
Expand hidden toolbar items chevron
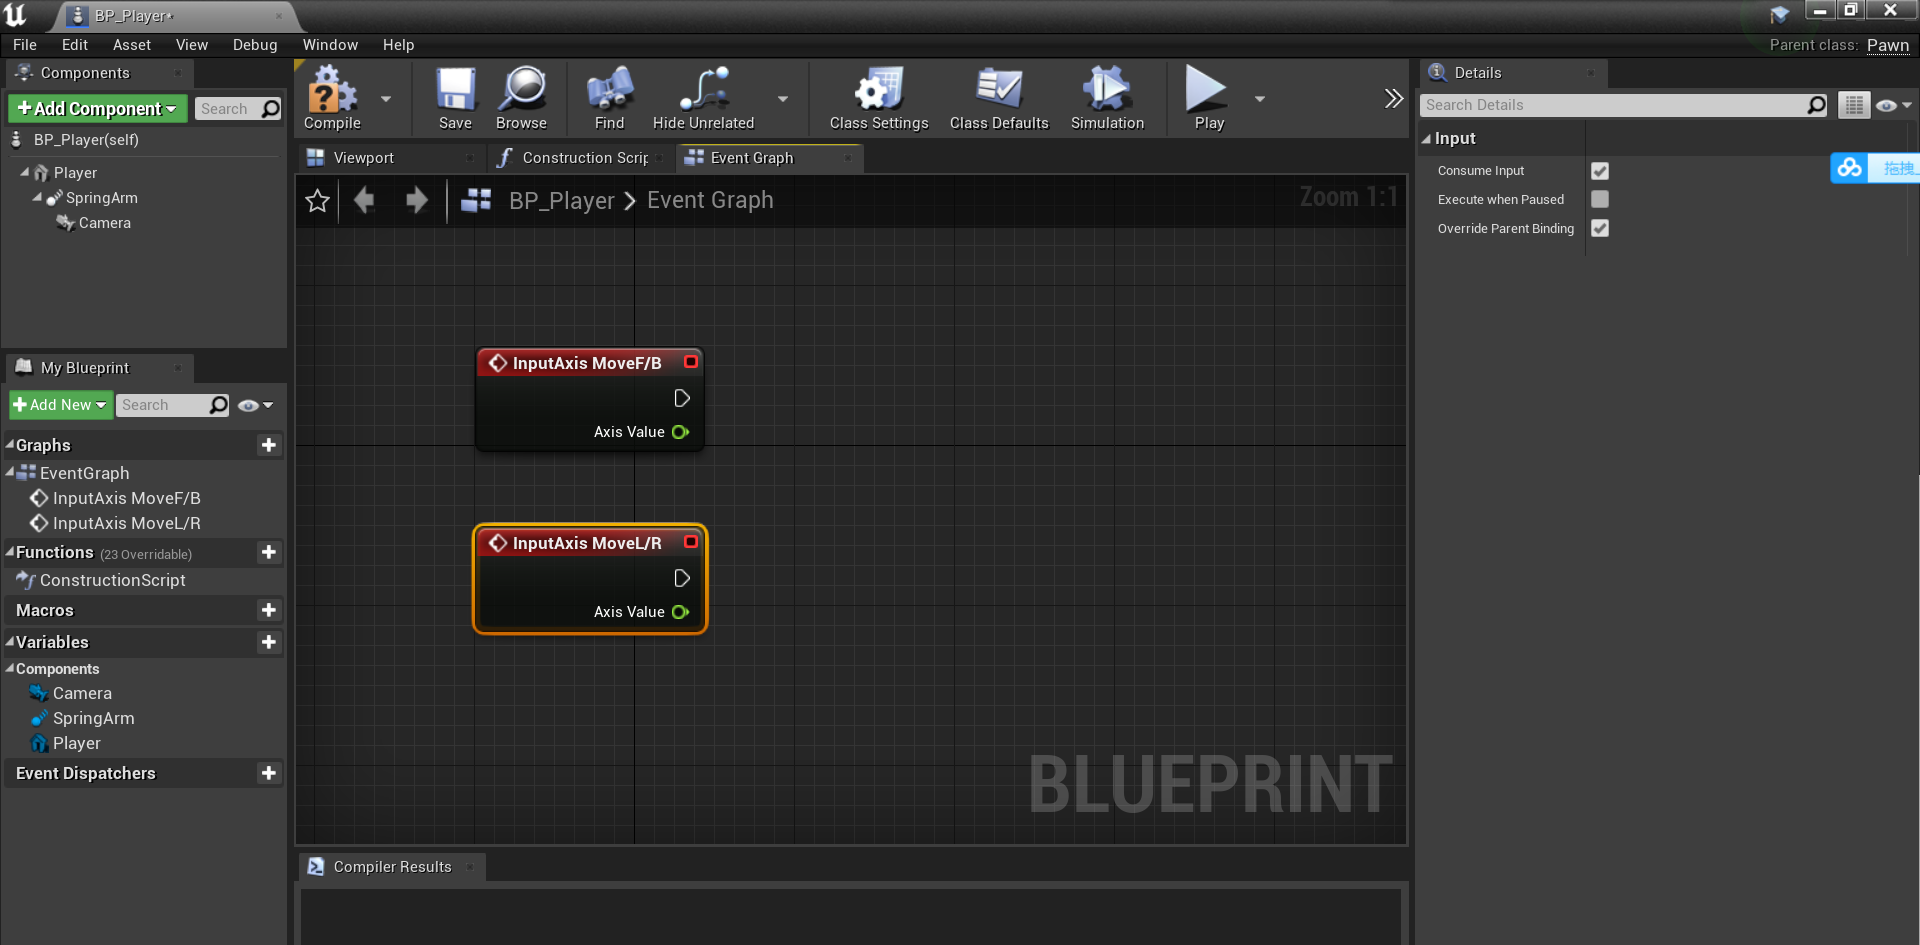pyautogui.click(x=1393, y=98)
